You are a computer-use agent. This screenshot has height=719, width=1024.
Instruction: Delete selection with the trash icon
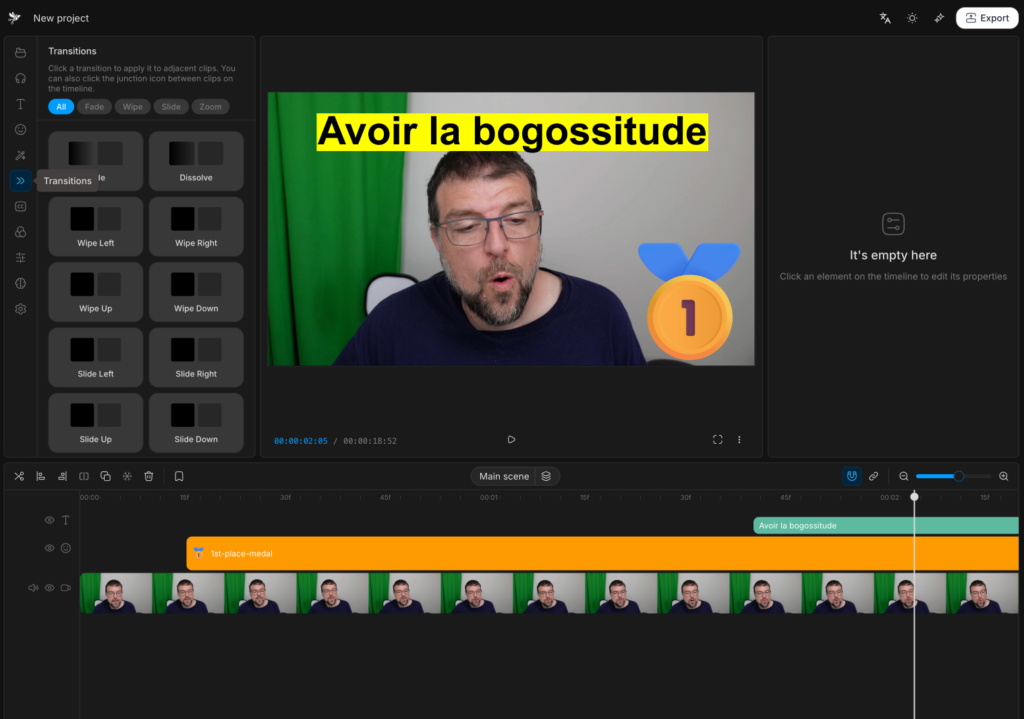149,477
